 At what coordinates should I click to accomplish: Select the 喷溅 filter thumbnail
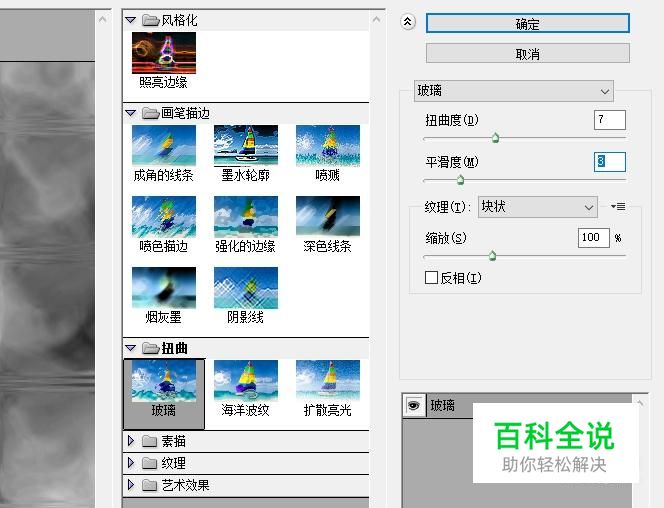[x=328, y=145]
